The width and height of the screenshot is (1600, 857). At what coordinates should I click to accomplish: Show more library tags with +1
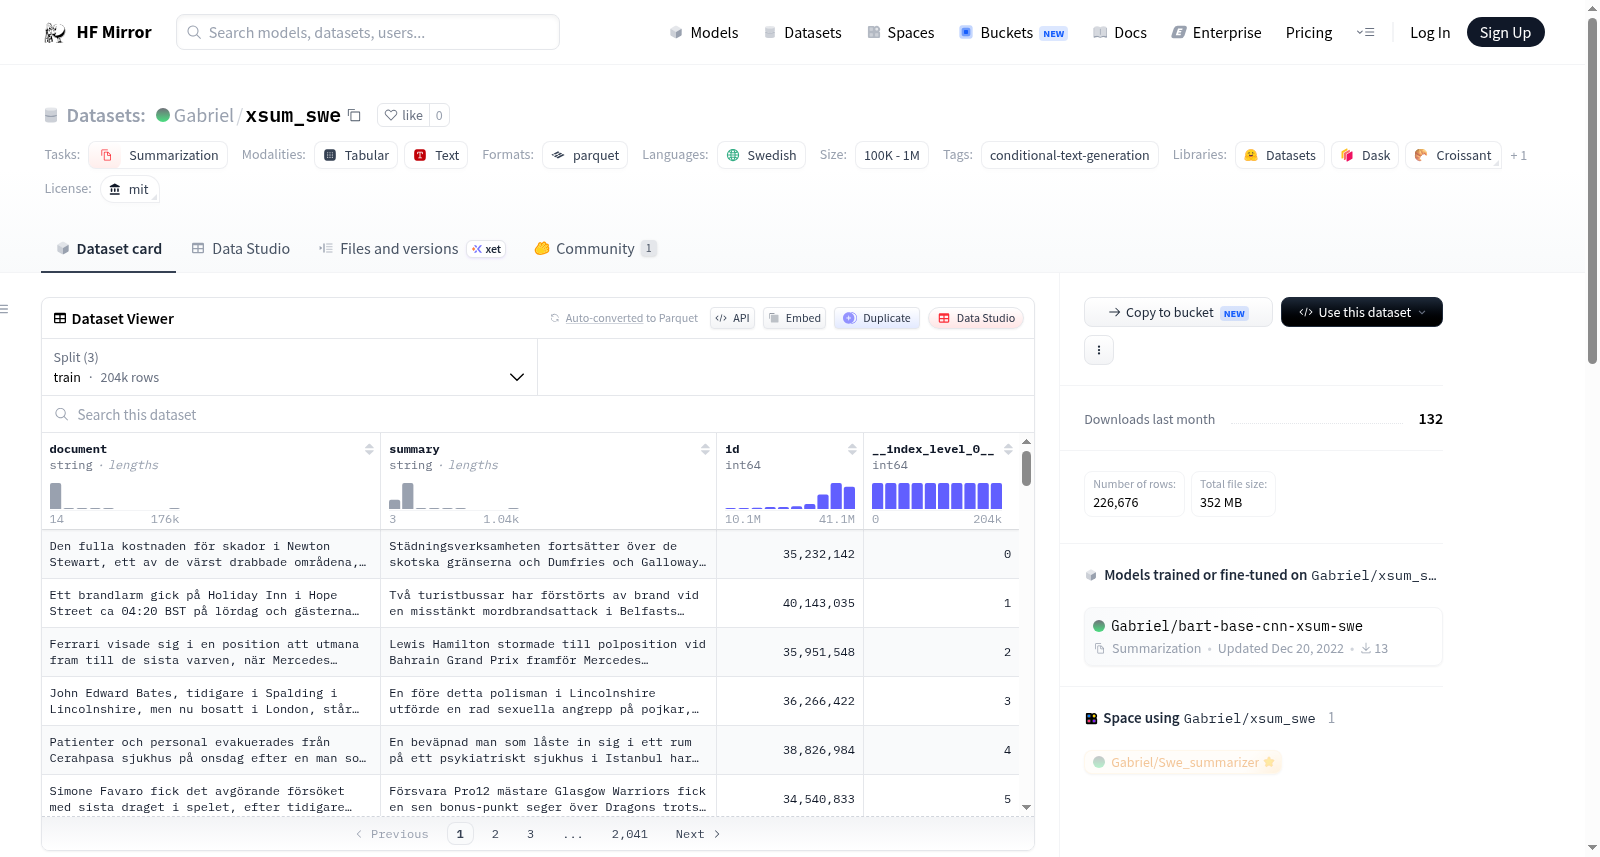(x=1518, y=156)
